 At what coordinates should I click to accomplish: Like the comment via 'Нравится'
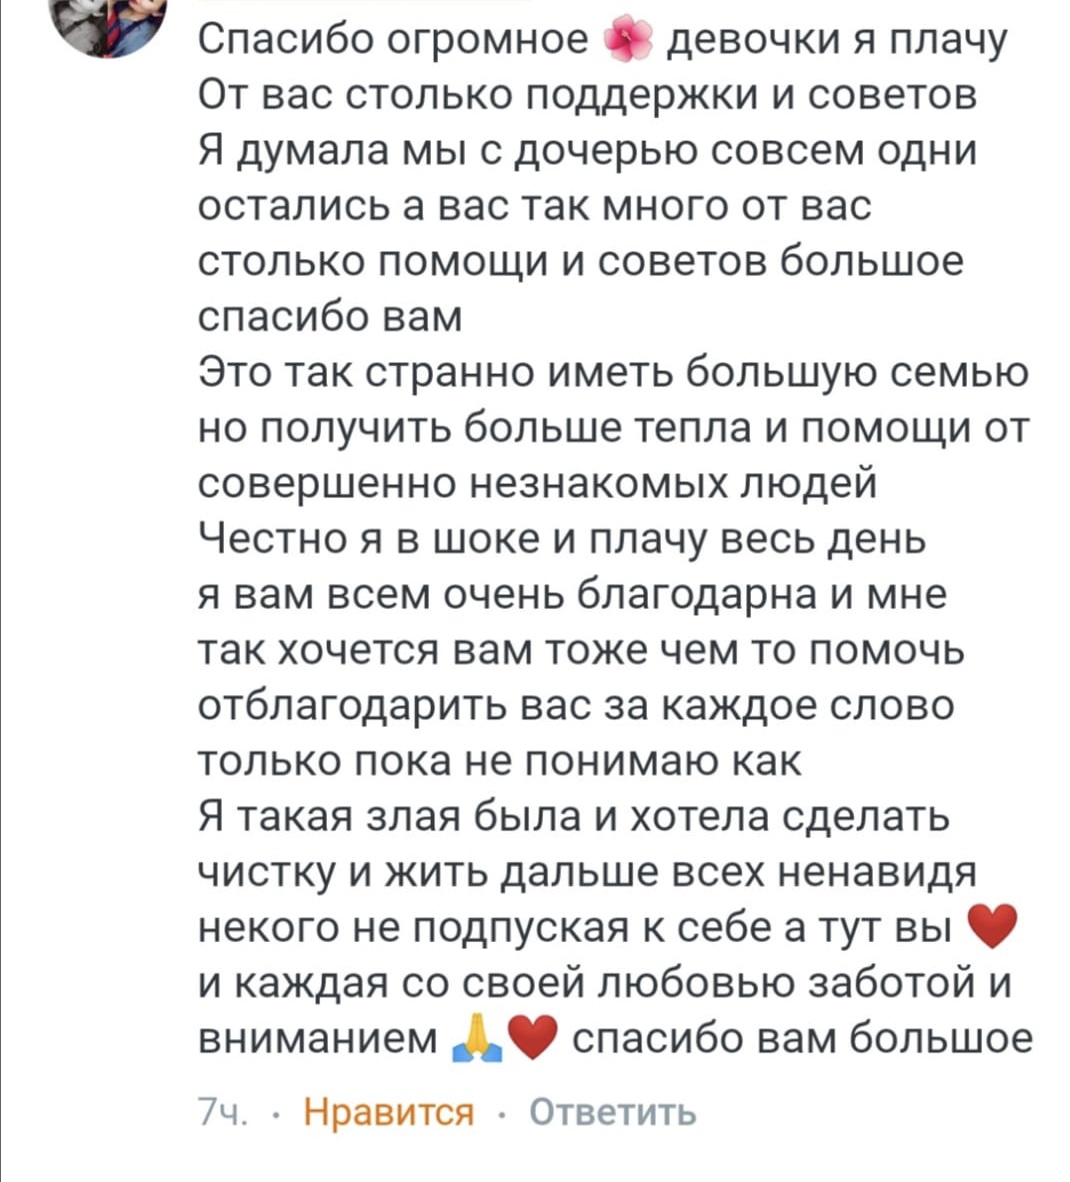click(389, 1113)
